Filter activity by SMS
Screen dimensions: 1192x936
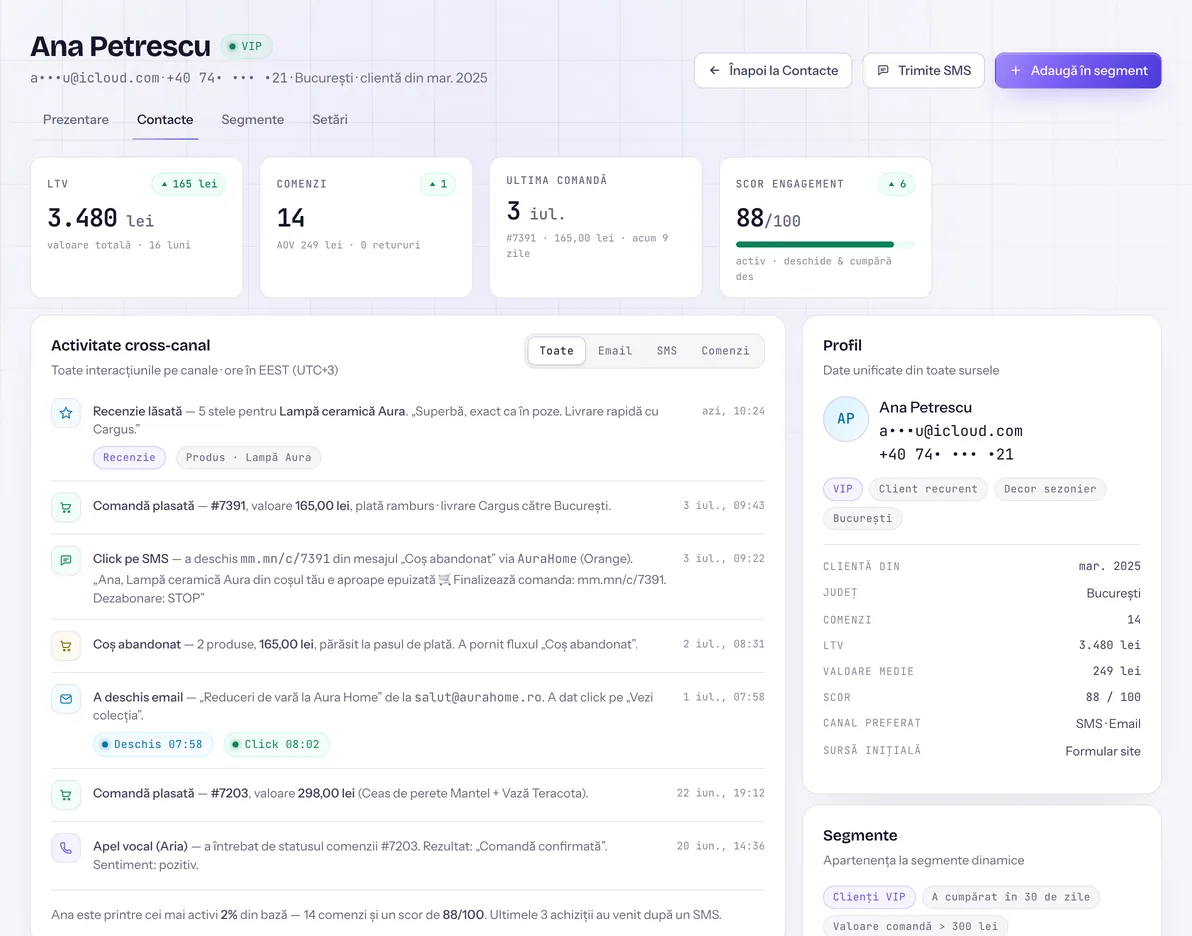667,351
